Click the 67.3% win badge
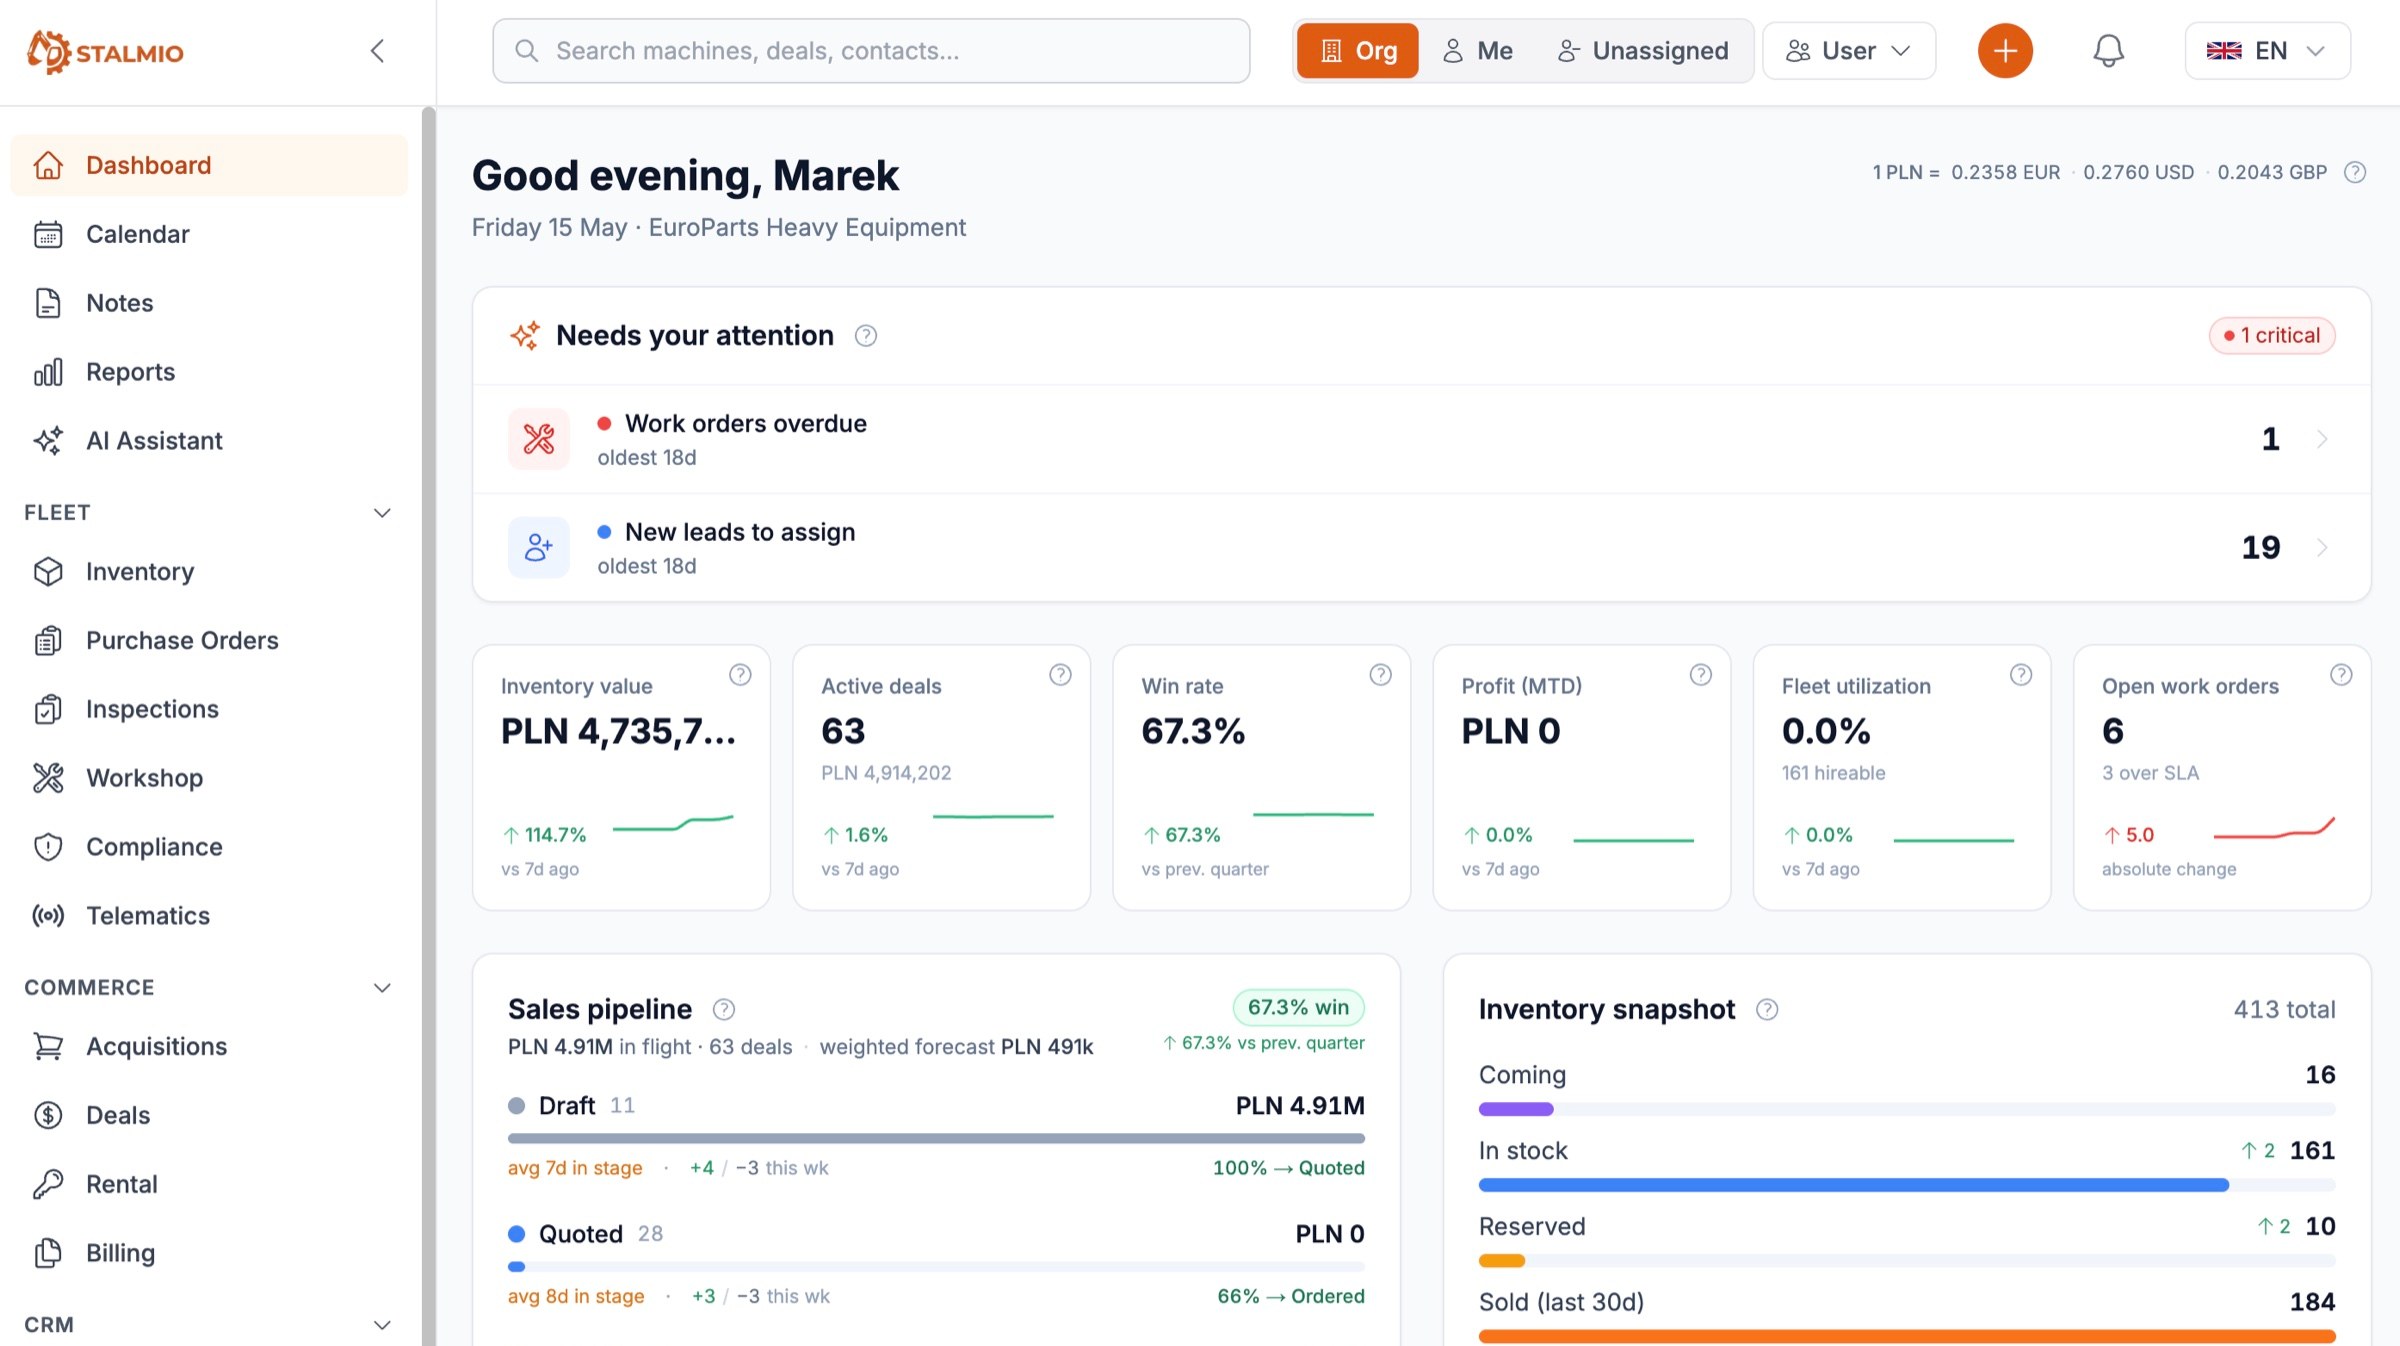Image resolution: width=2400 pixels, height=1346 pixels. pyautogui.click(x=1298, y=1007)
